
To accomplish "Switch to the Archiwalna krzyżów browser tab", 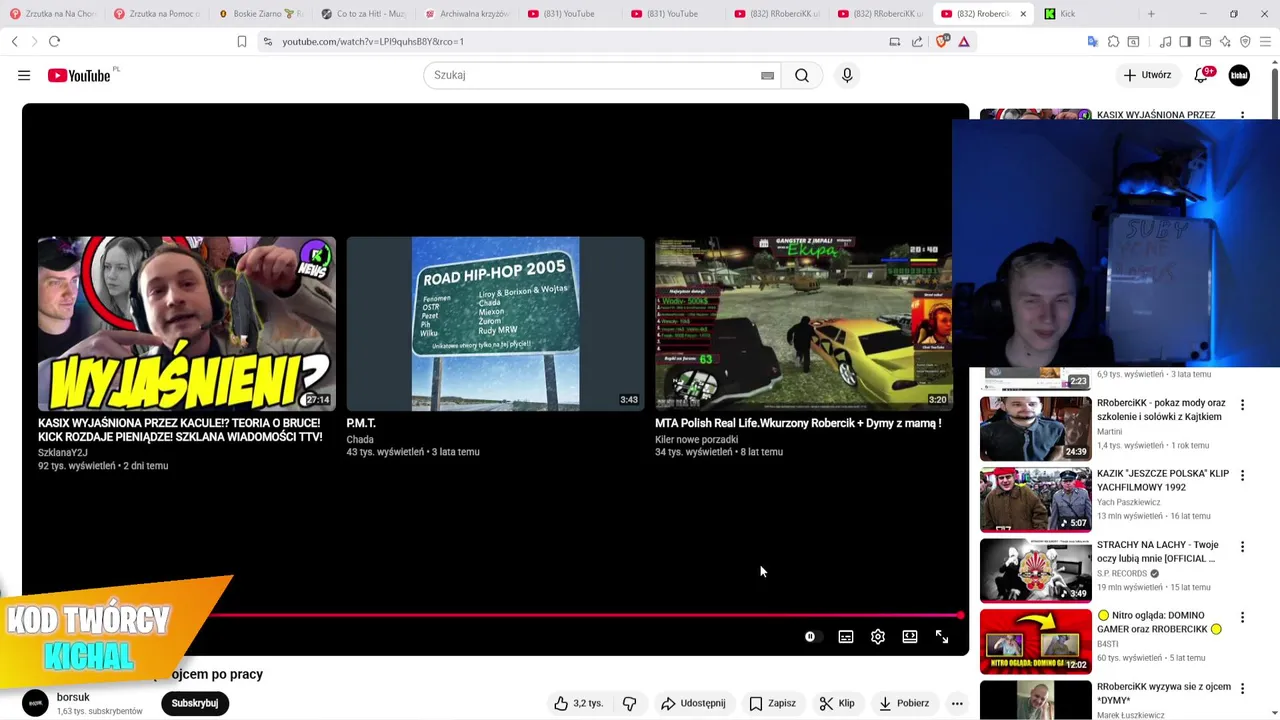I will pos(467,14).
